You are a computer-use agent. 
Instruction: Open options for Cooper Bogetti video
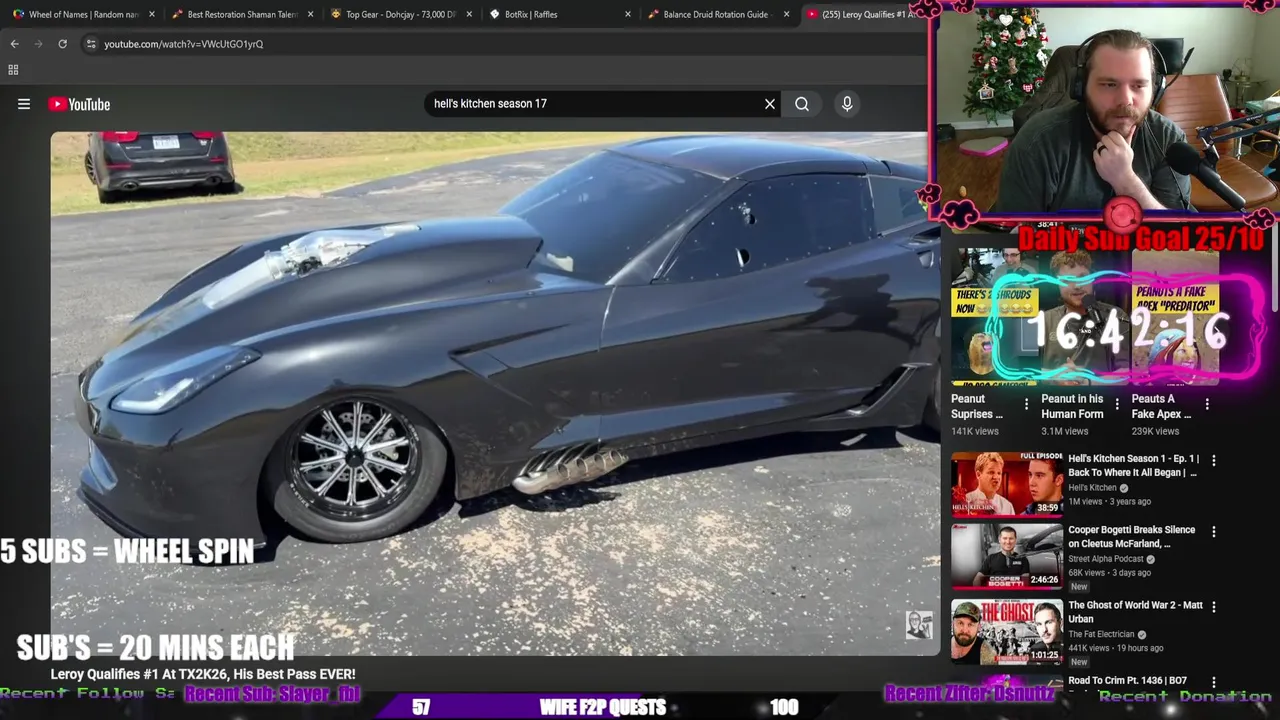(x=1214, y=532)
